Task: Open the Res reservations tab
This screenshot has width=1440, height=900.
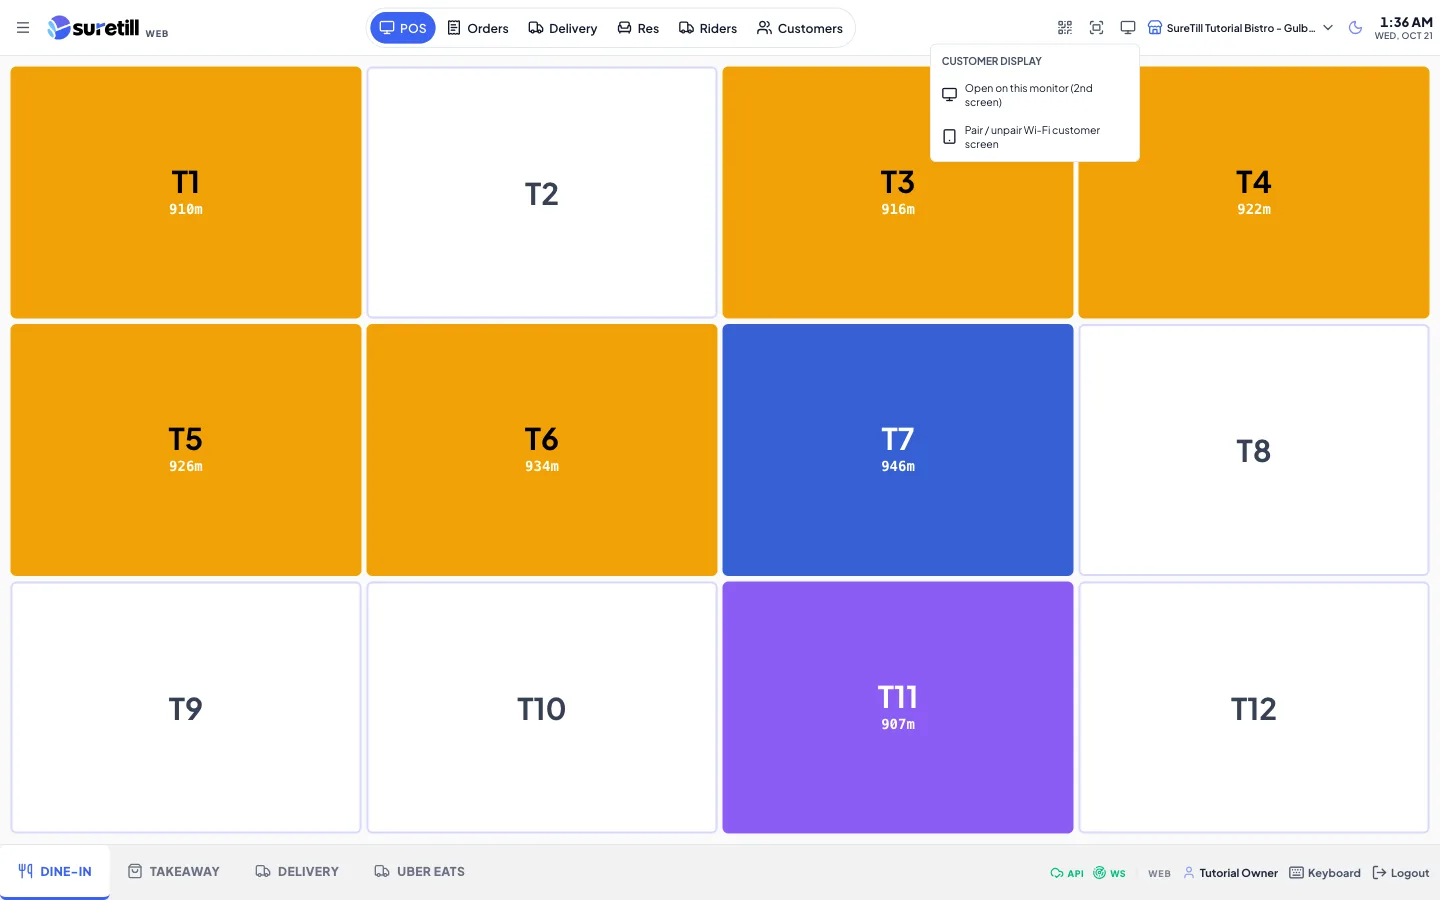Action: pyautogui.click(x=638, y=28)
